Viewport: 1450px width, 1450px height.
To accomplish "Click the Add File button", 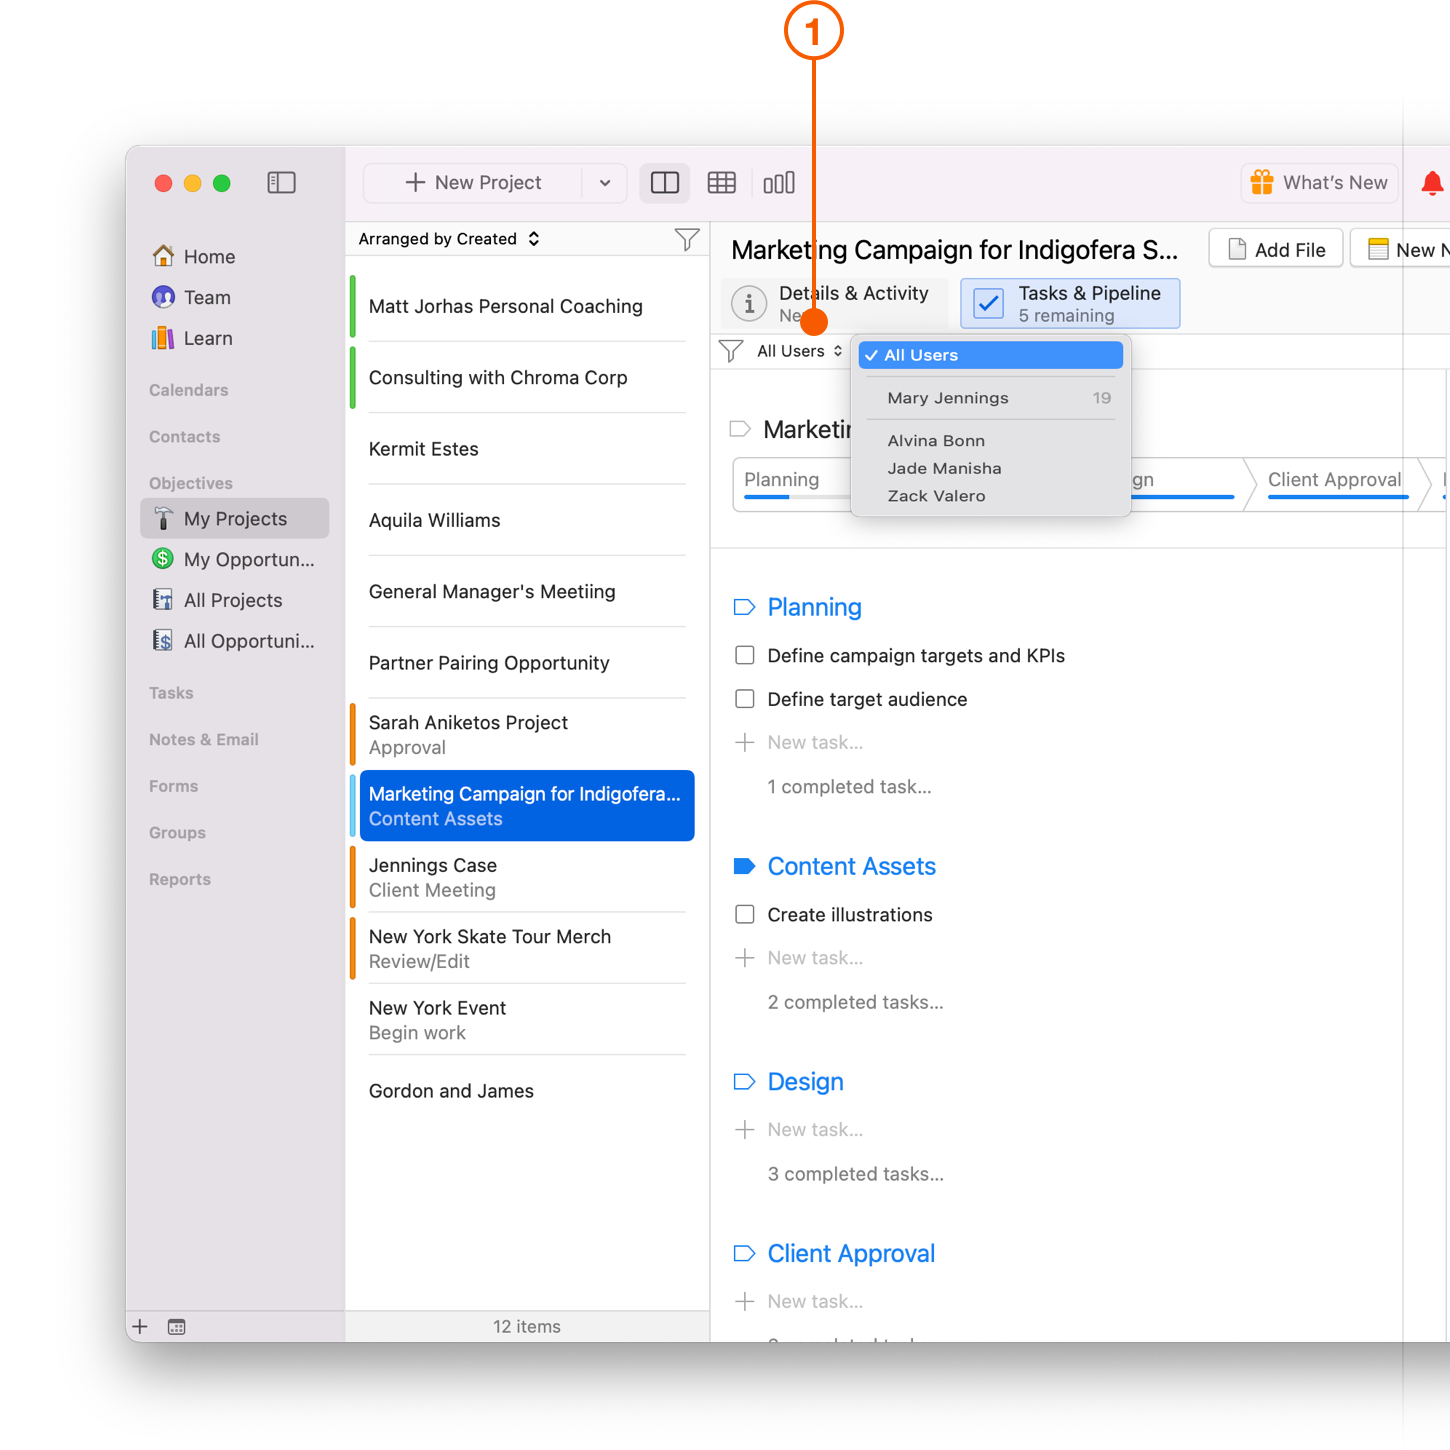I will 1275,248.
